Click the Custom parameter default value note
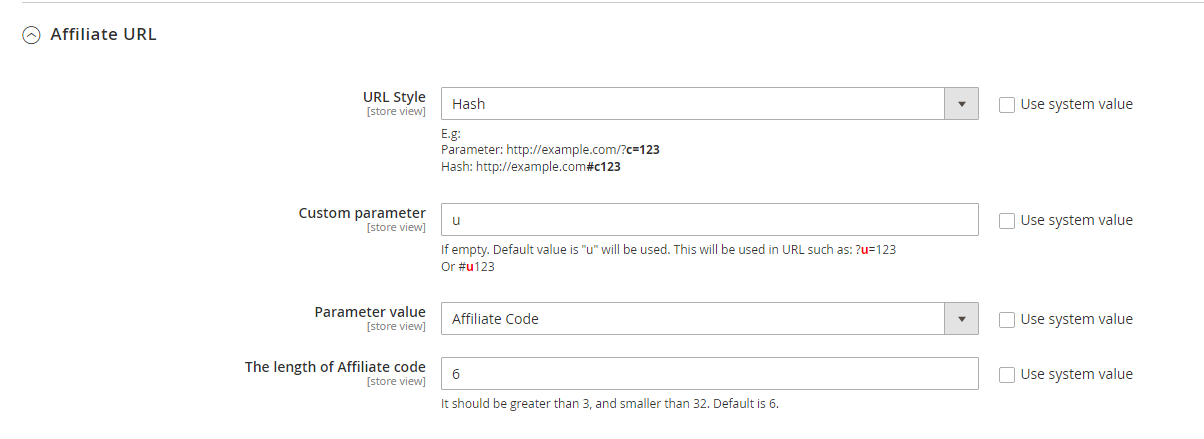The image size is (1204, 439). 668,250
